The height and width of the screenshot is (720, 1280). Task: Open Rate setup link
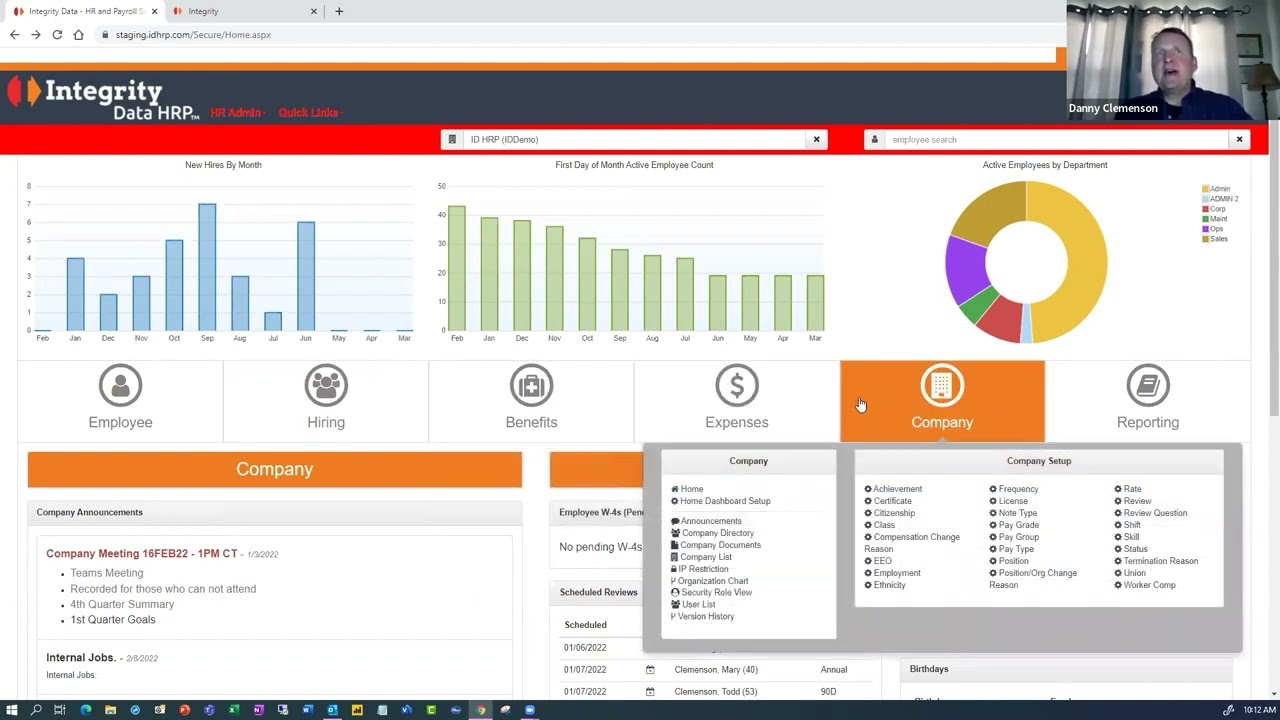[1128, 489]
